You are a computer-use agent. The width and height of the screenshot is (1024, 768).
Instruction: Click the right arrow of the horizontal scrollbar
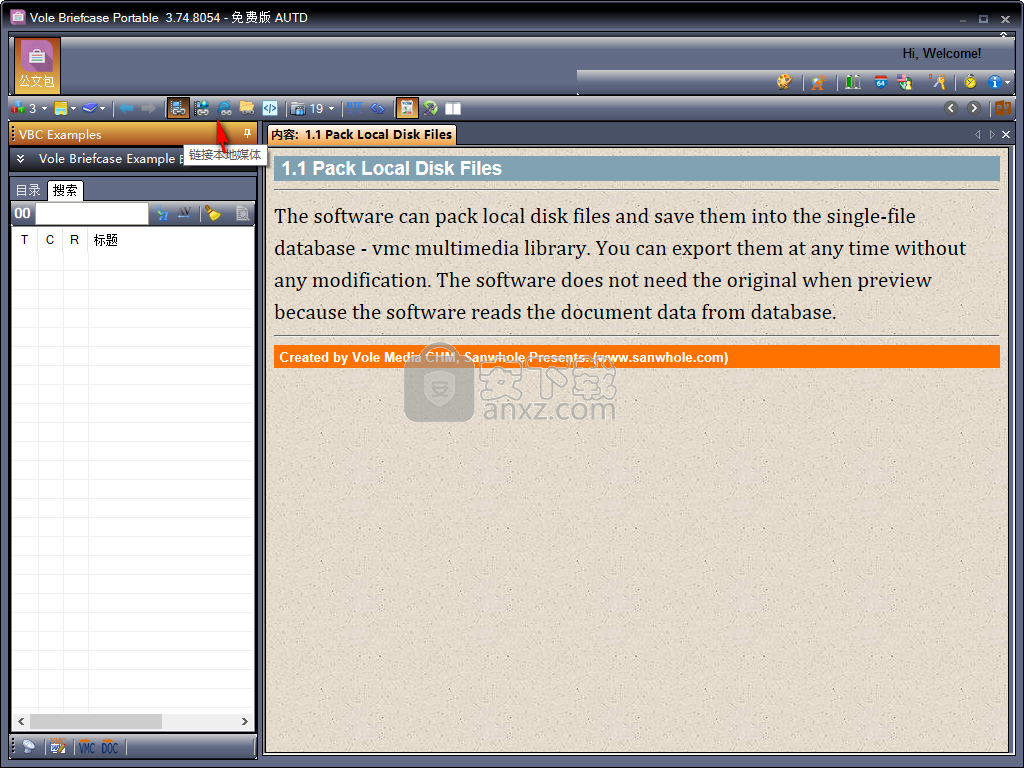point(245,721)
